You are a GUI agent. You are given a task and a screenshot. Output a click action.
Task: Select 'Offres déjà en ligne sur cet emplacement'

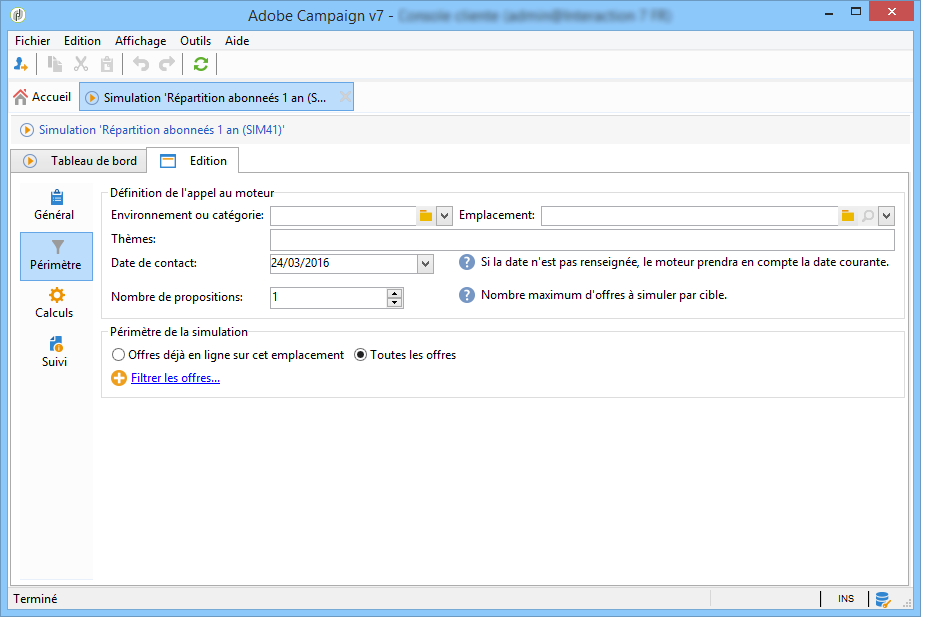pos(228,355)
